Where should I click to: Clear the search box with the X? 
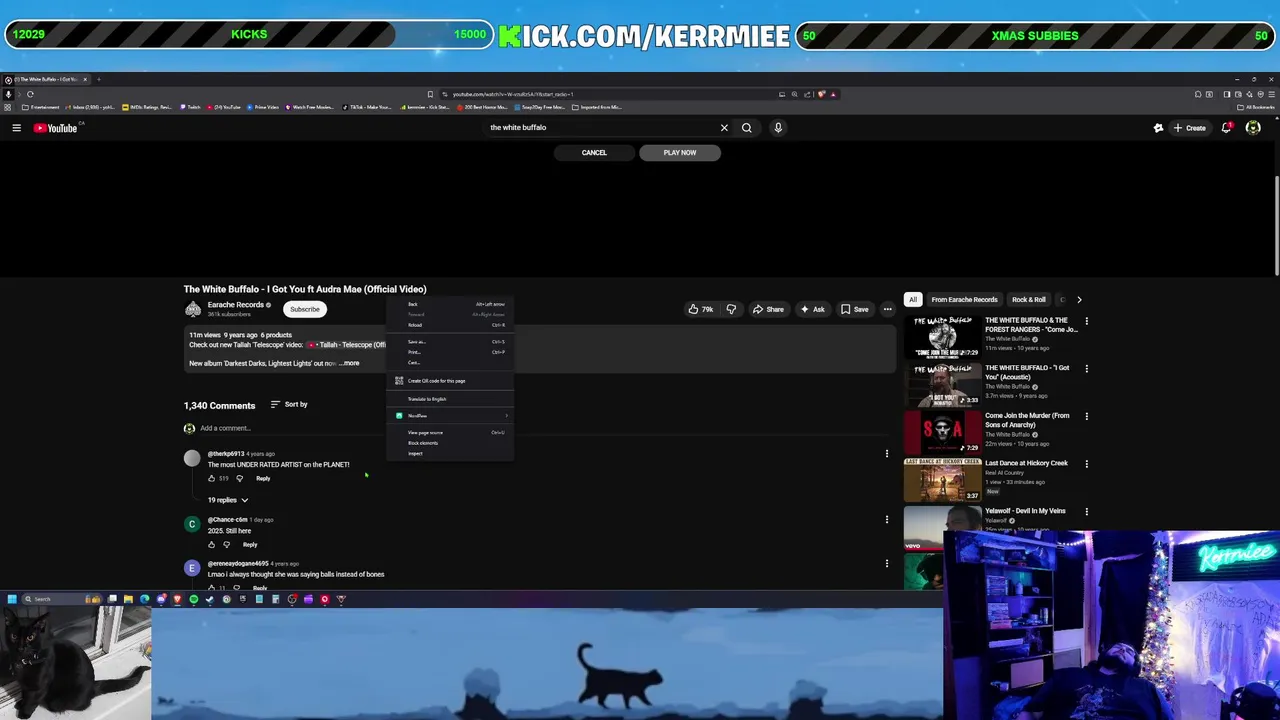coord(724,128)
